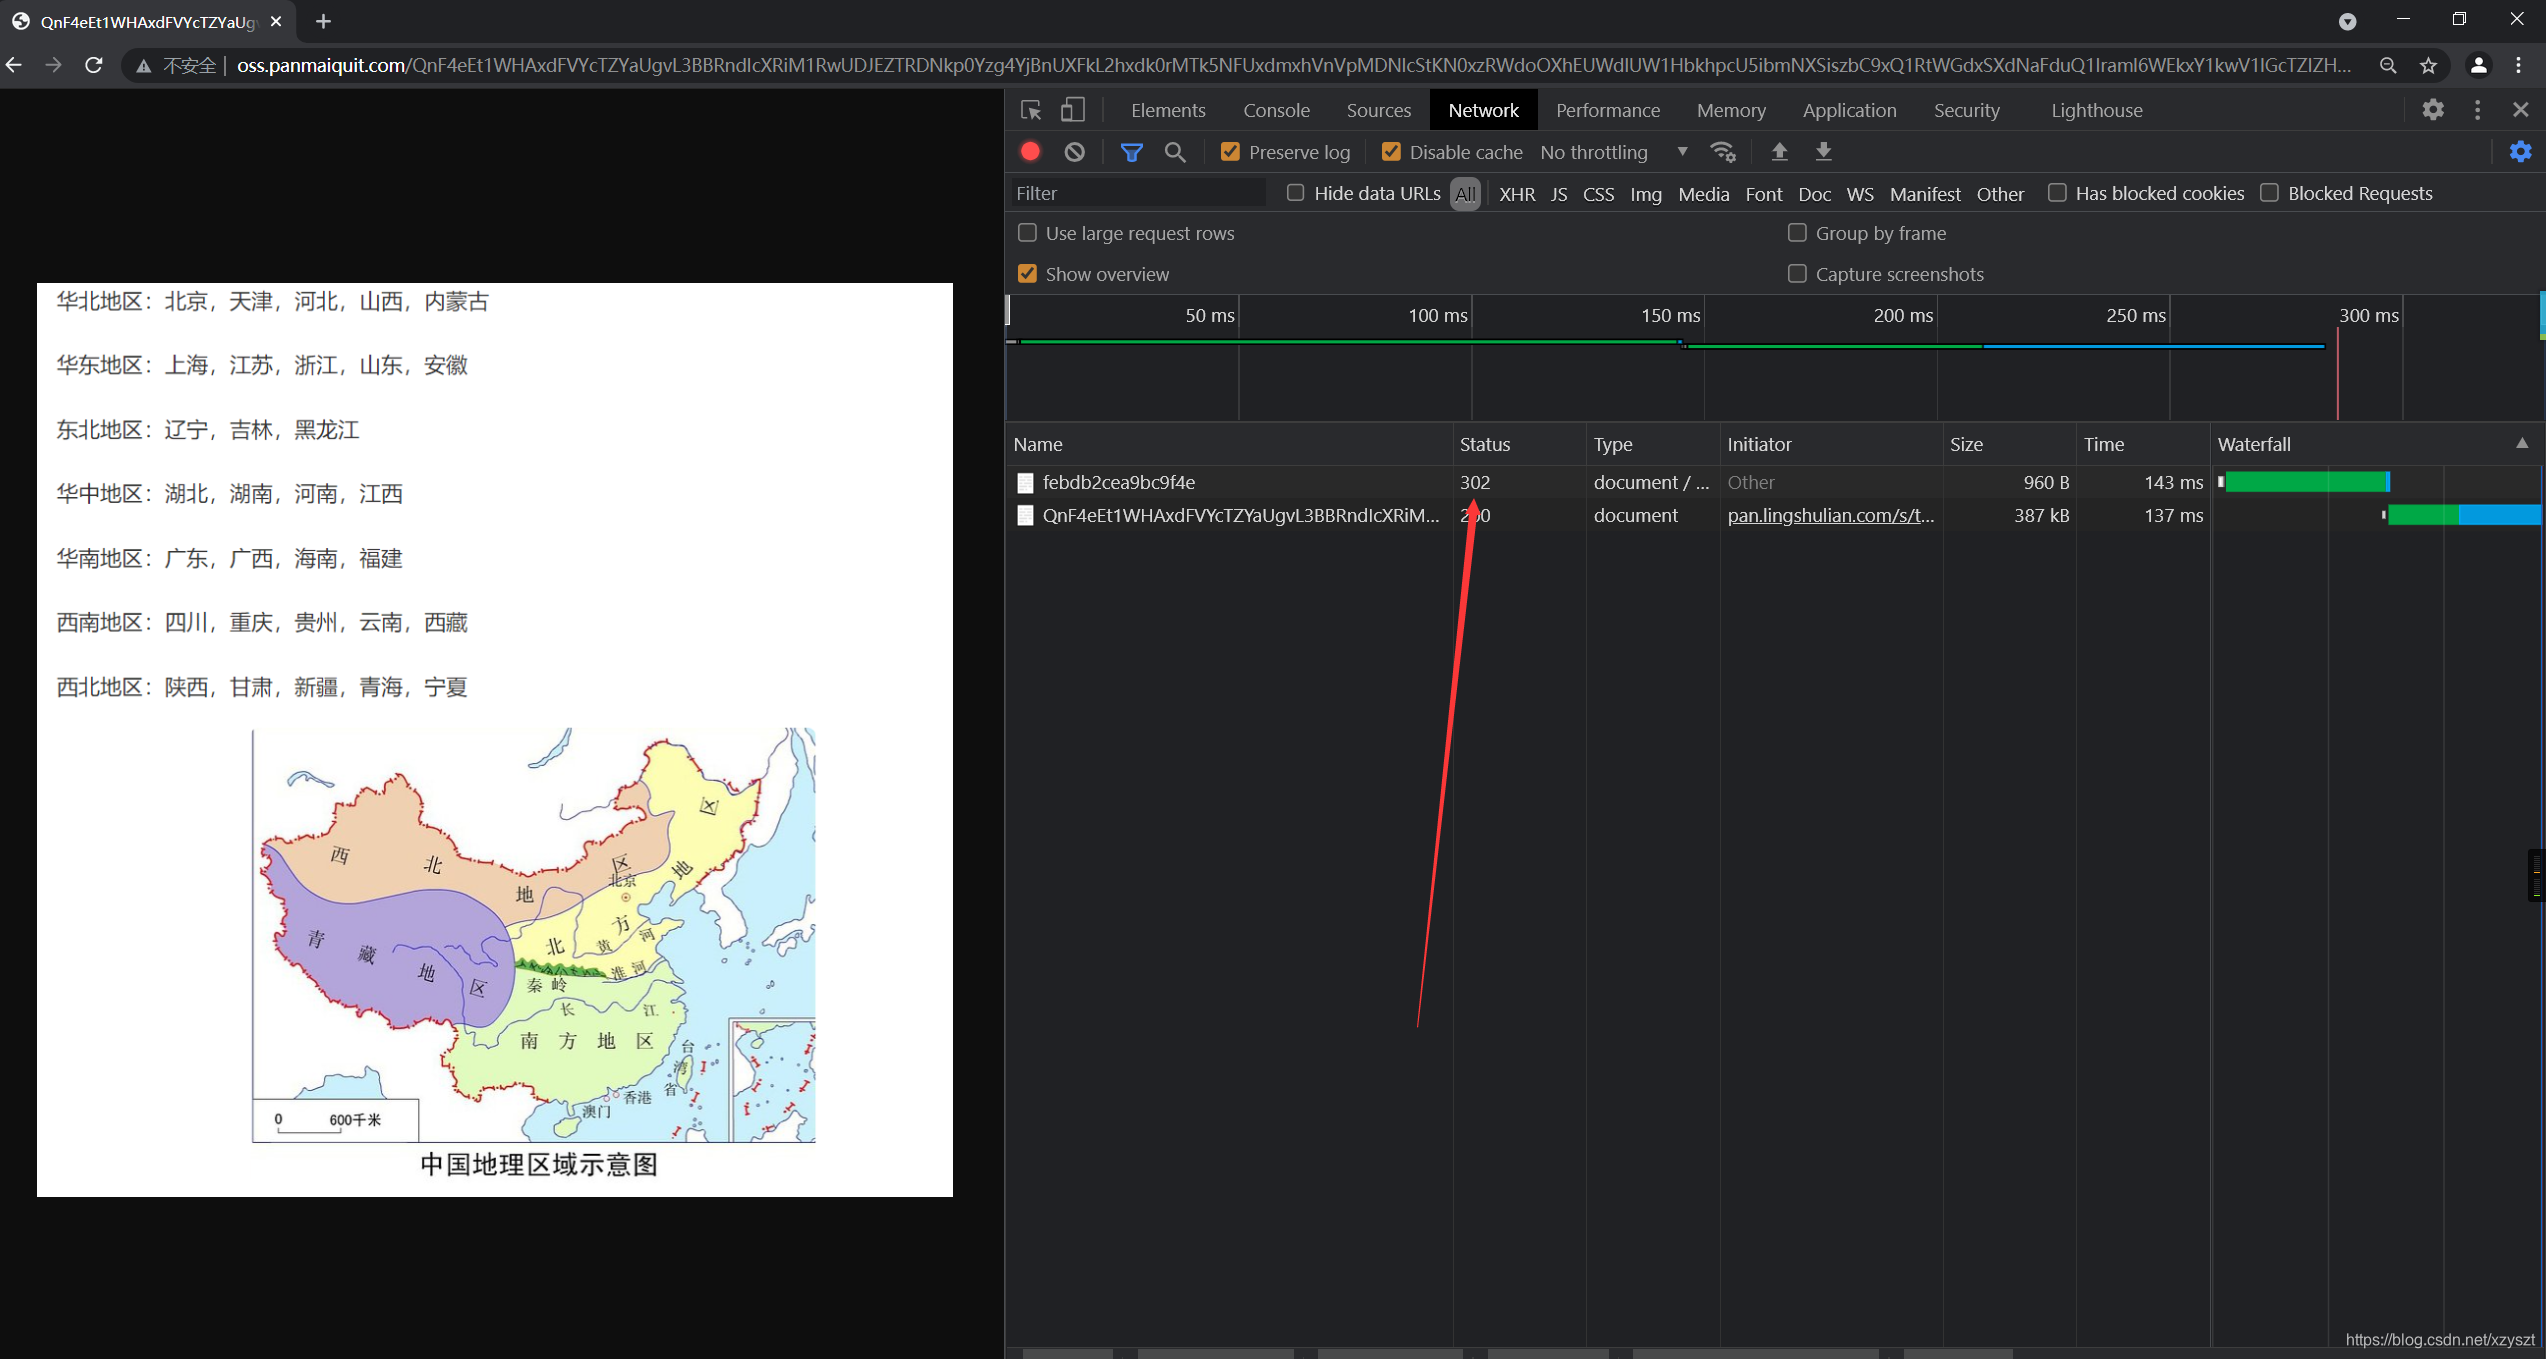Open network search magnifier
The image size is (2546, 1359).
click(x=1175, y=152)
